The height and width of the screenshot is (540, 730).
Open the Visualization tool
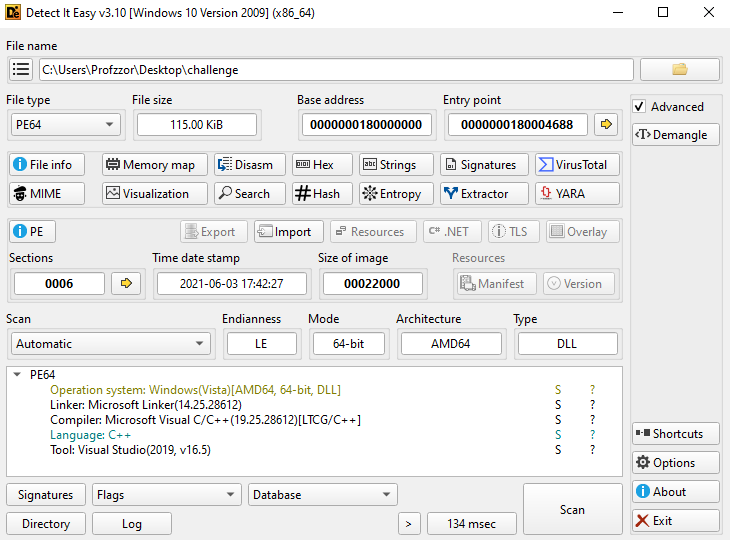coord(155,194)
